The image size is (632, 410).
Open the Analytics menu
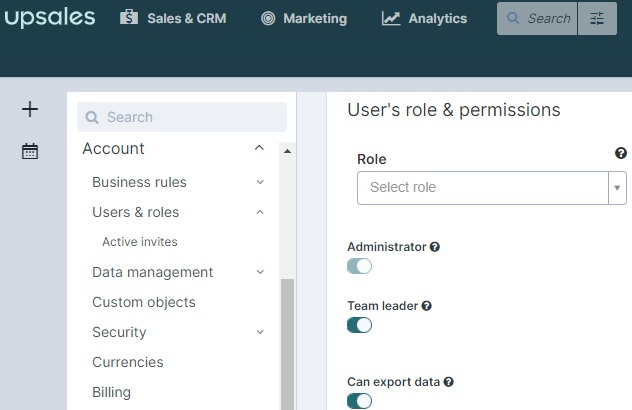(424, 18)
